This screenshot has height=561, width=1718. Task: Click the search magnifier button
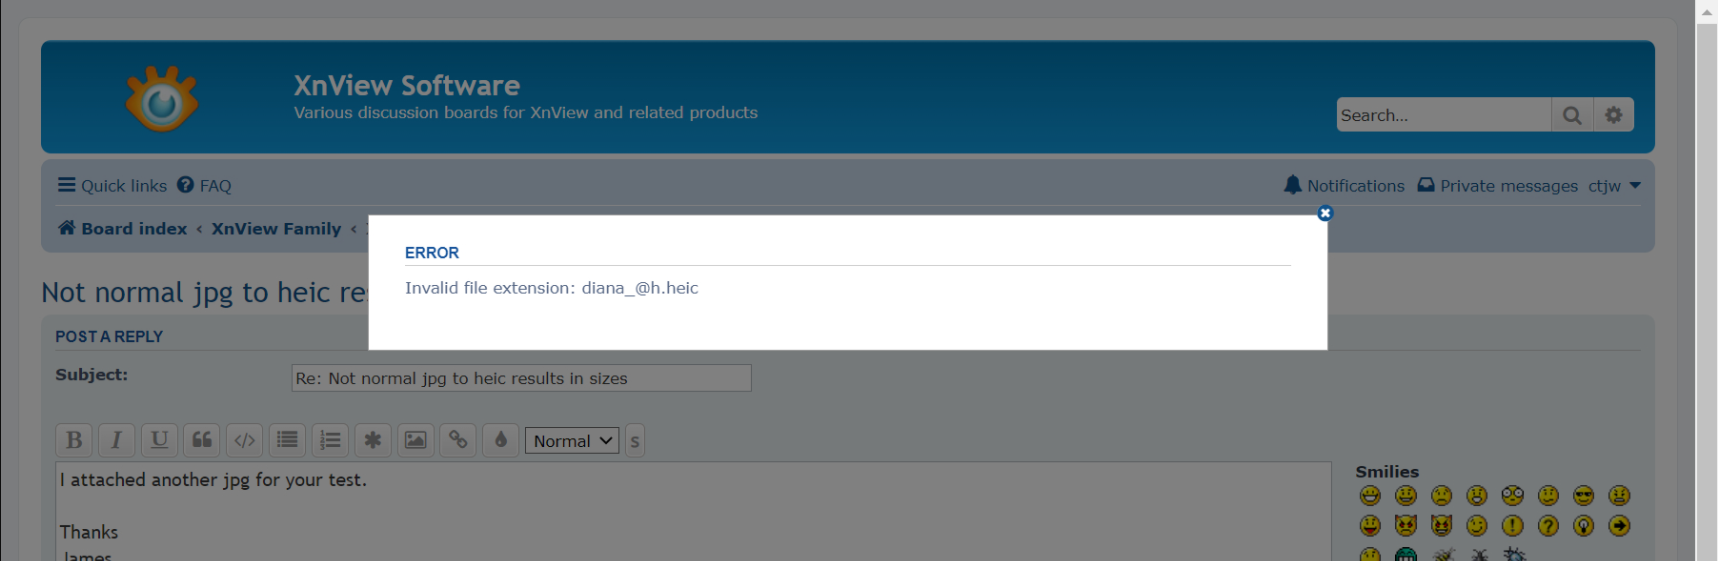point(1572,115)
